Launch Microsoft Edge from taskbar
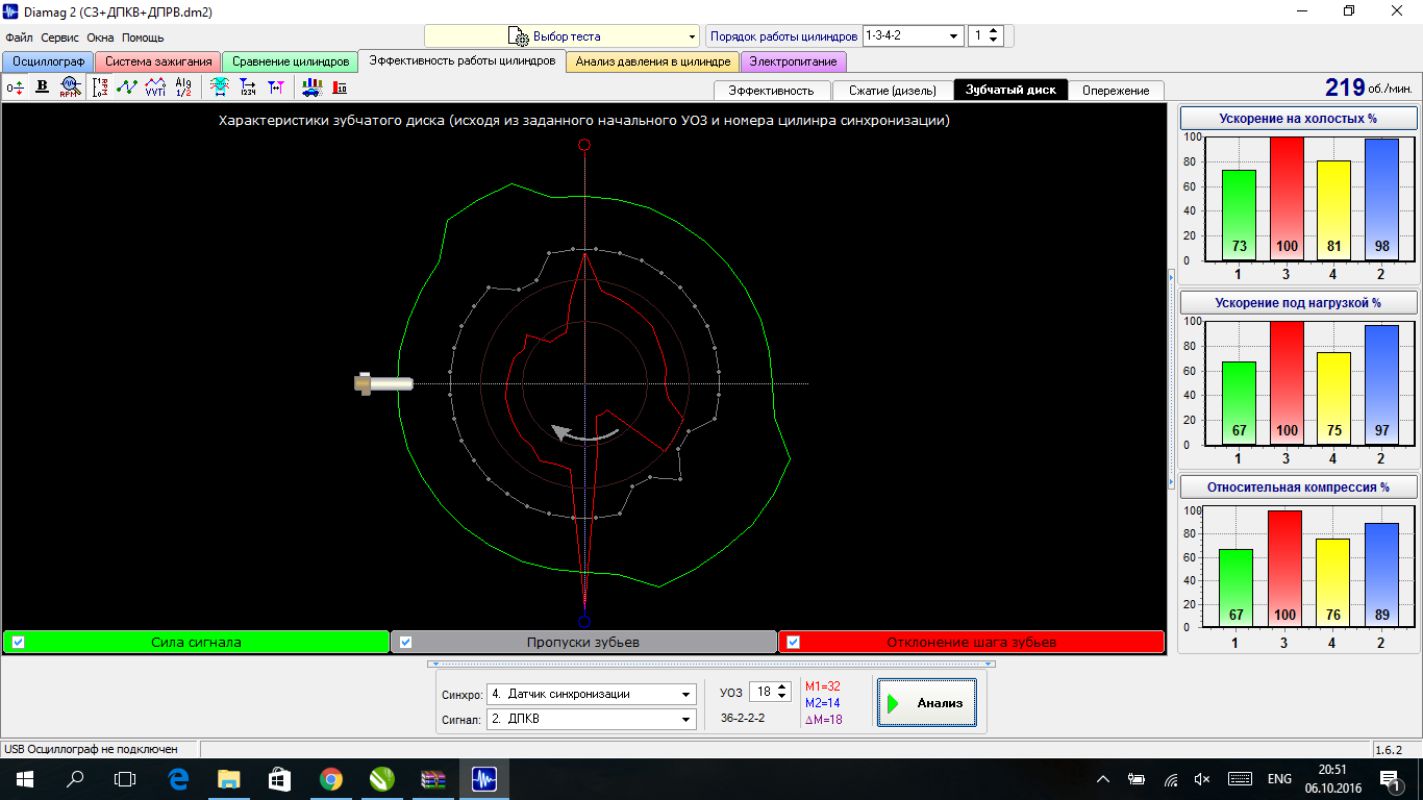 tap(179, 779)
